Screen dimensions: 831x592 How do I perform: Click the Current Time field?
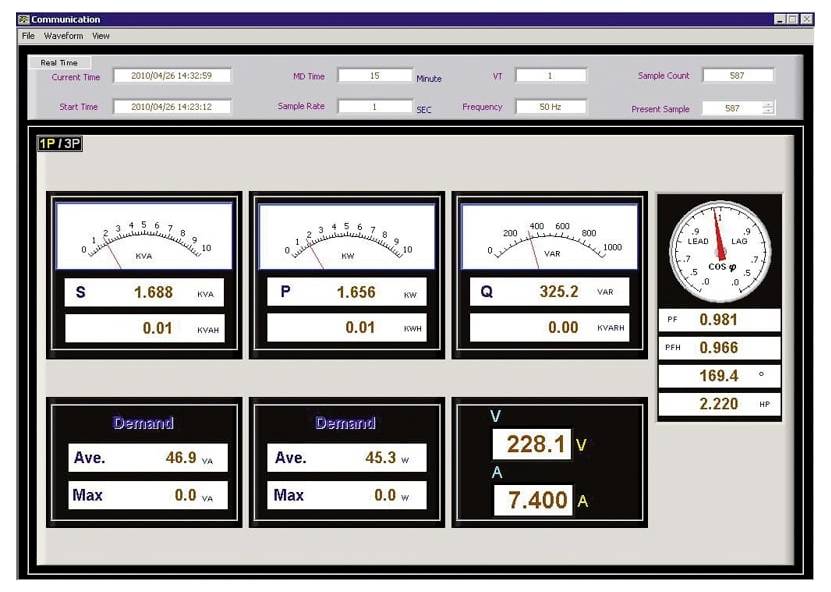point(172,76)
